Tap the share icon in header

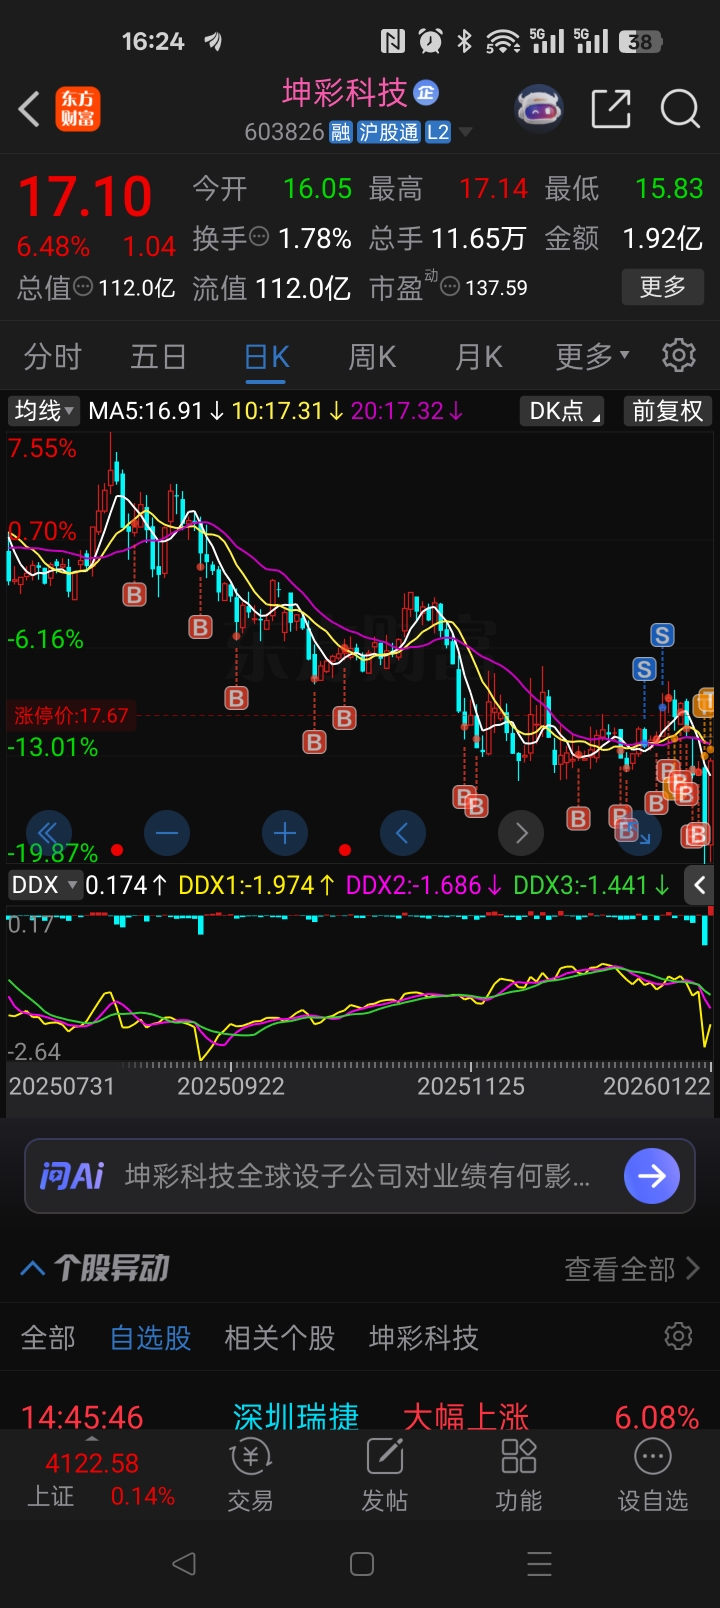coord(611,109)
